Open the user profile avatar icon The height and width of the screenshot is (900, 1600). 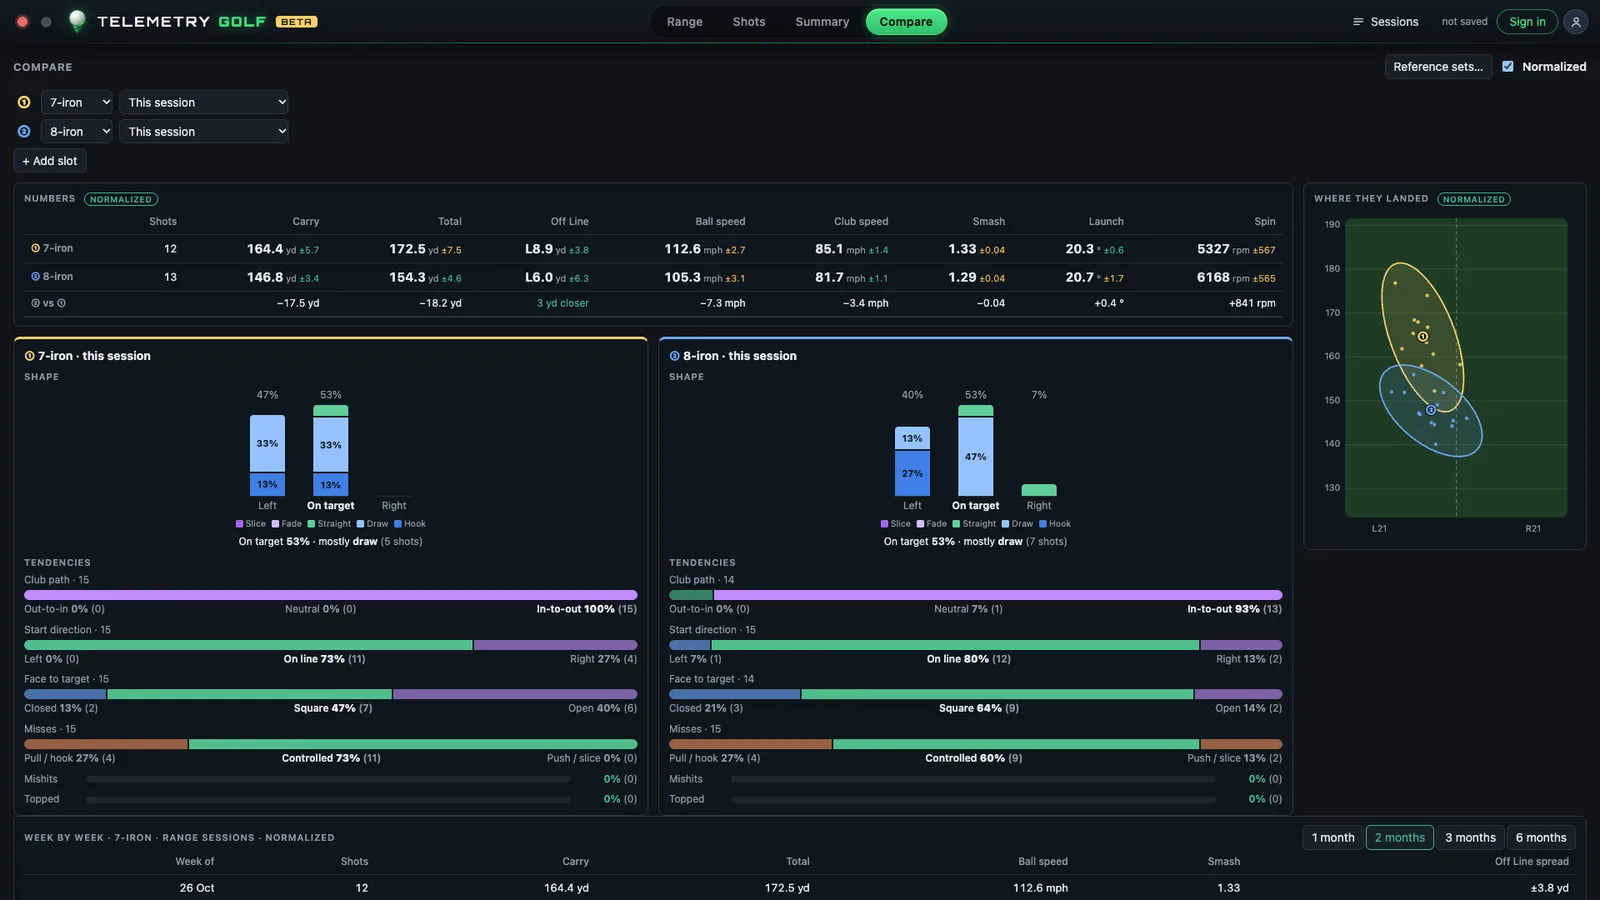click(x=1576, y=22)
